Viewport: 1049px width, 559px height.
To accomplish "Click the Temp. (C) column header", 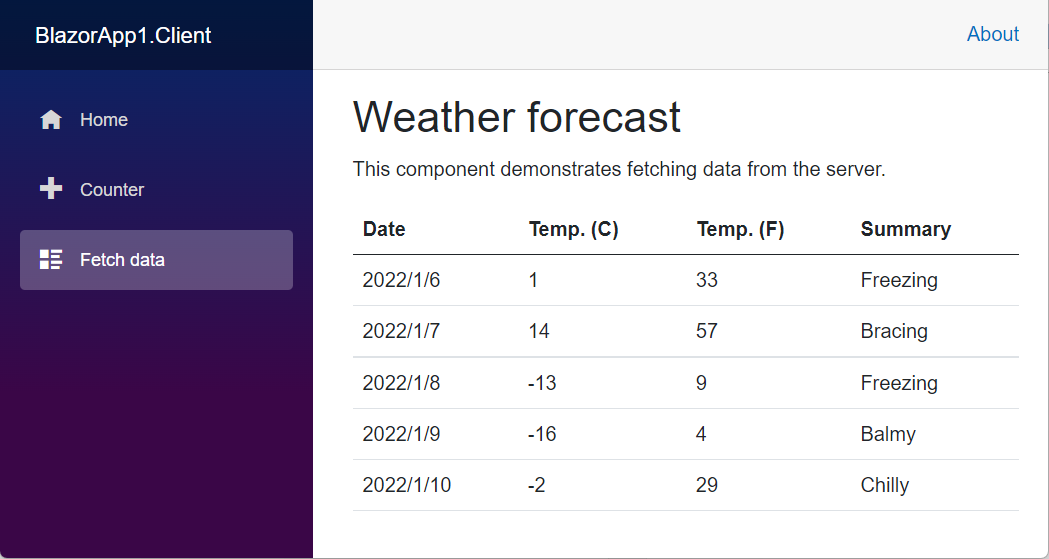I will (573, 229).
